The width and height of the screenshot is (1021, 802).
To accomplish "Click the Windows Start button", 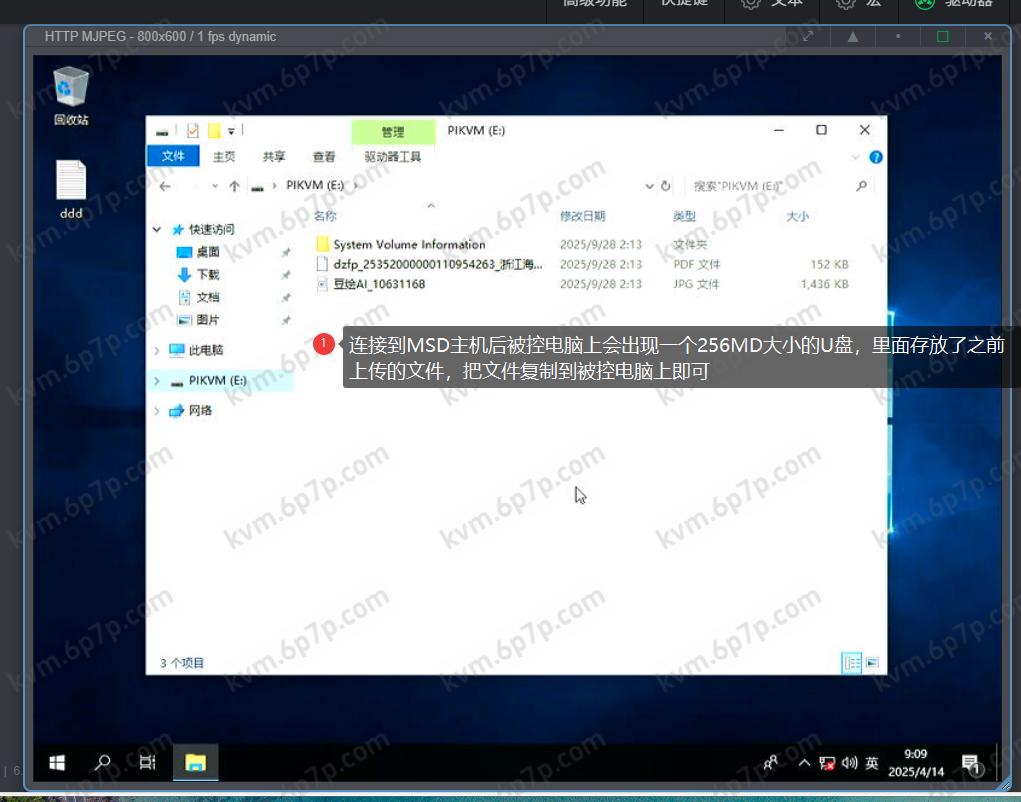I will [57, 763].
